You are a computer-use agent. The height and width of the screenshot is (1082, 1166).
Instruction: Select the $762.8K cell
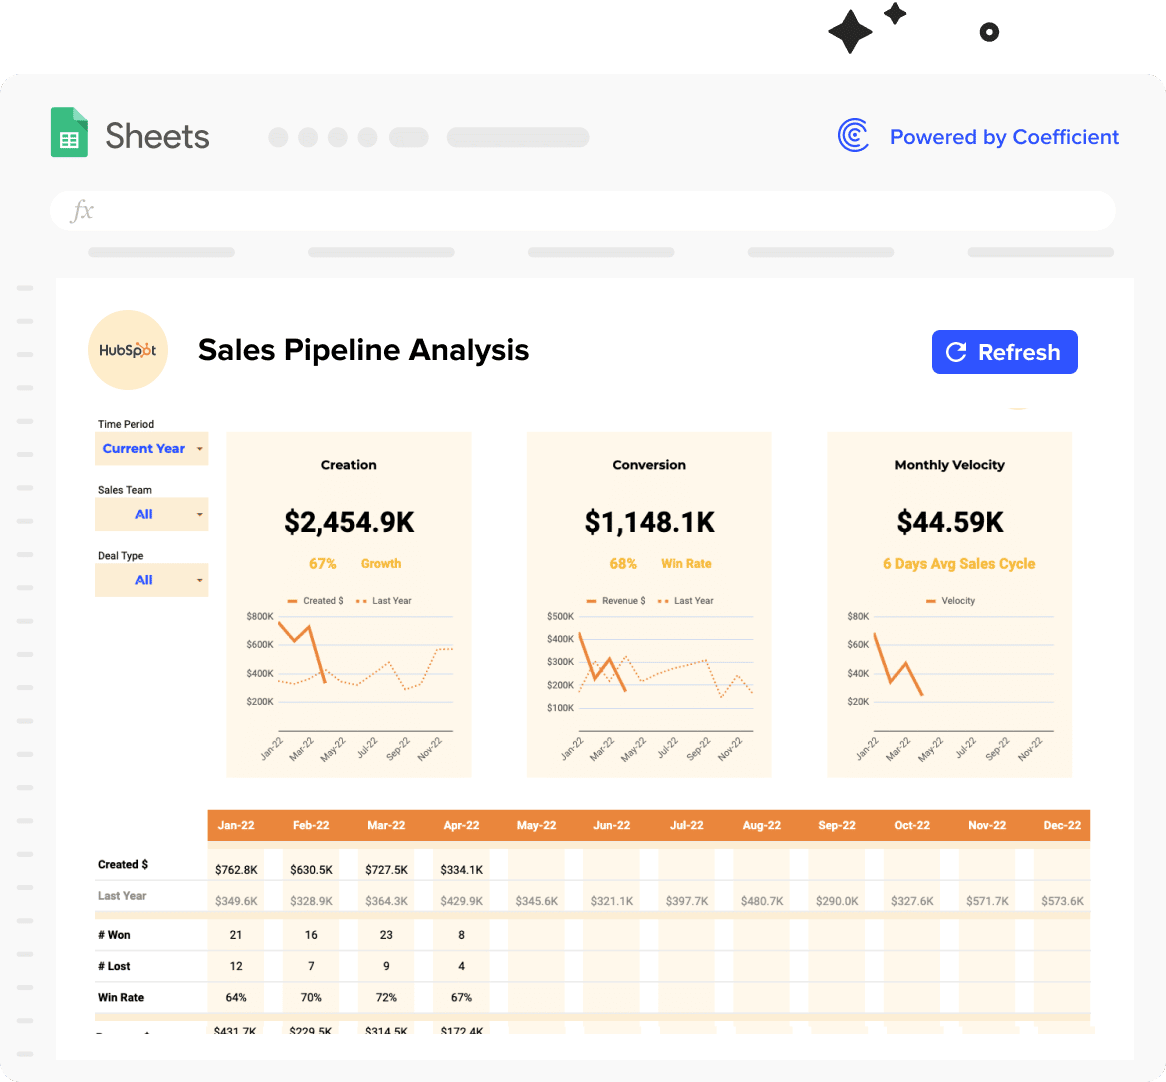236,869
